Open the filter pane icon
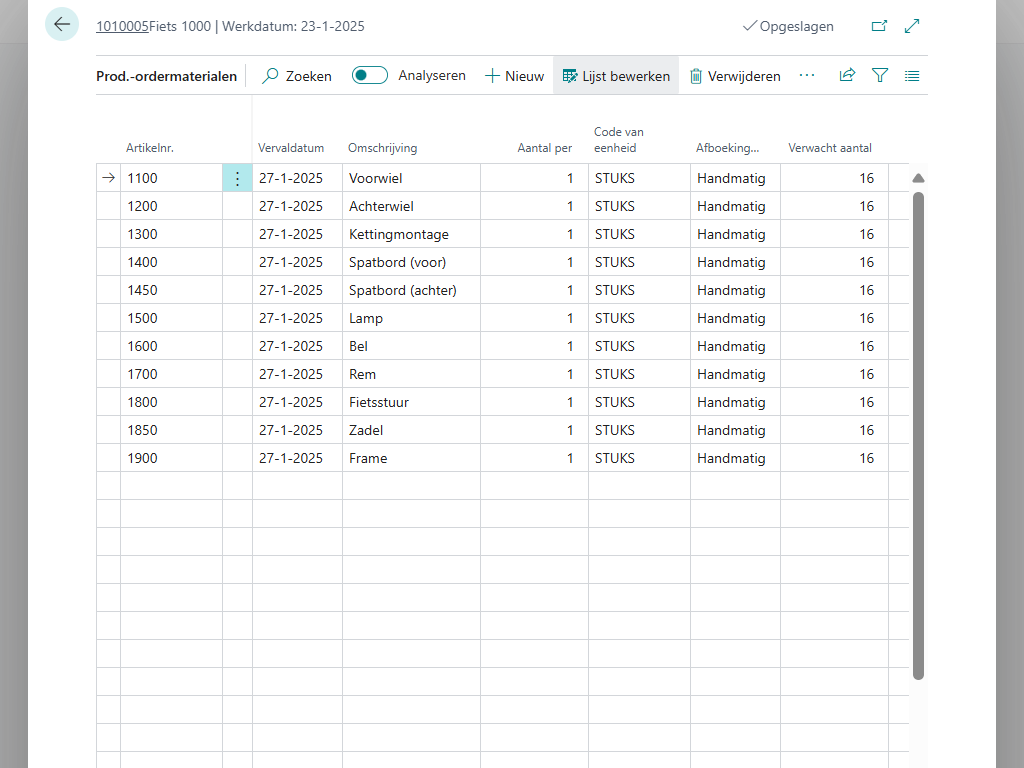The height and width of the screenshot is (768, 1024). [x=880, y=75]
